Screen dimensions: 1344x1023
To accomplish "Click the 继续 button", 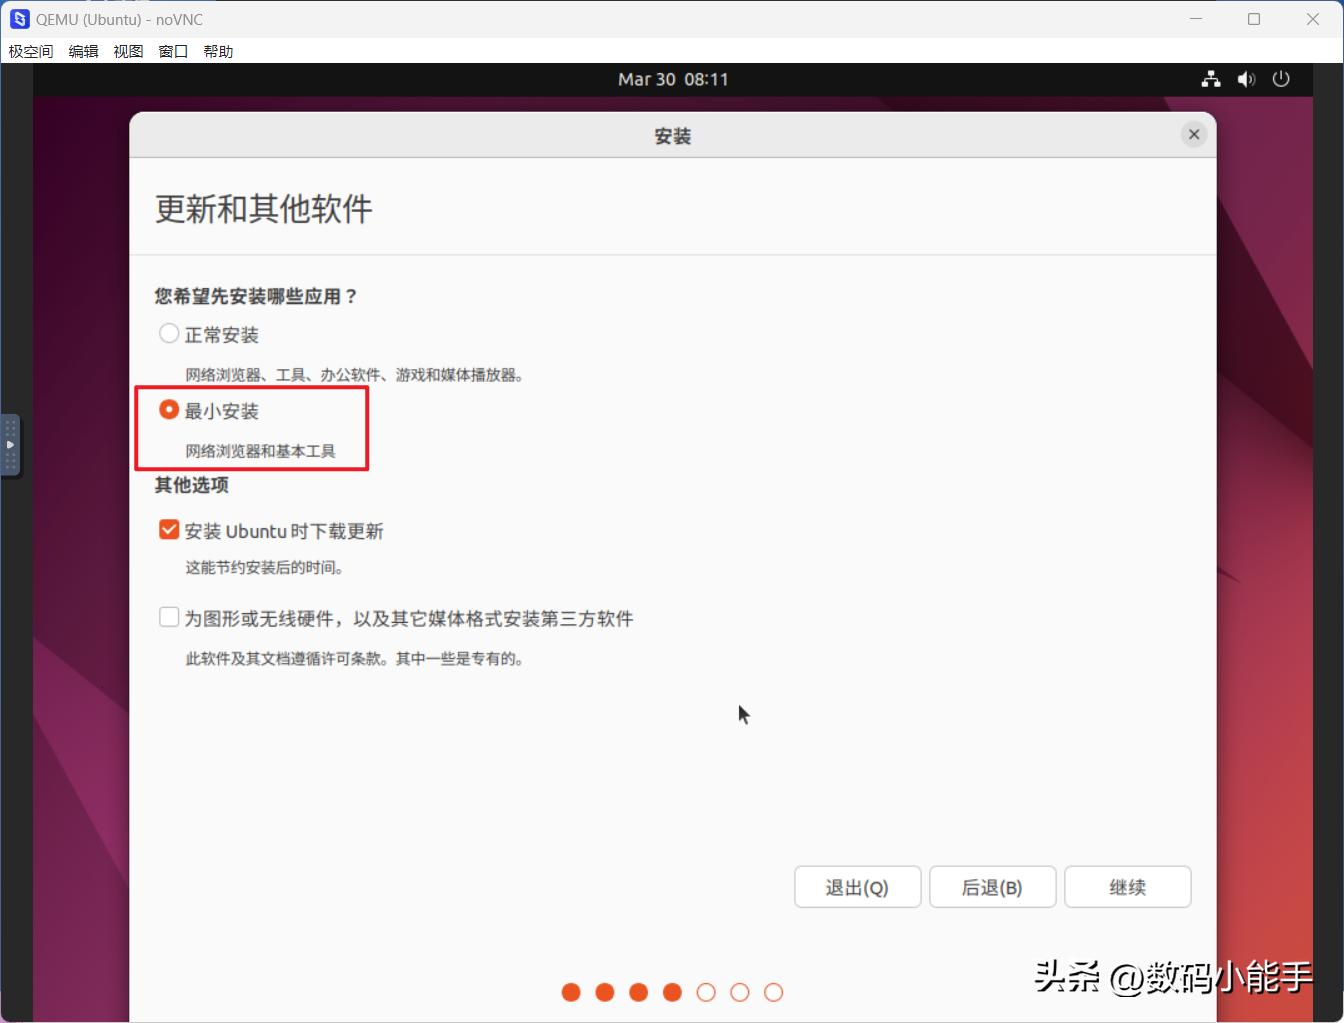I will [1127, 887].
